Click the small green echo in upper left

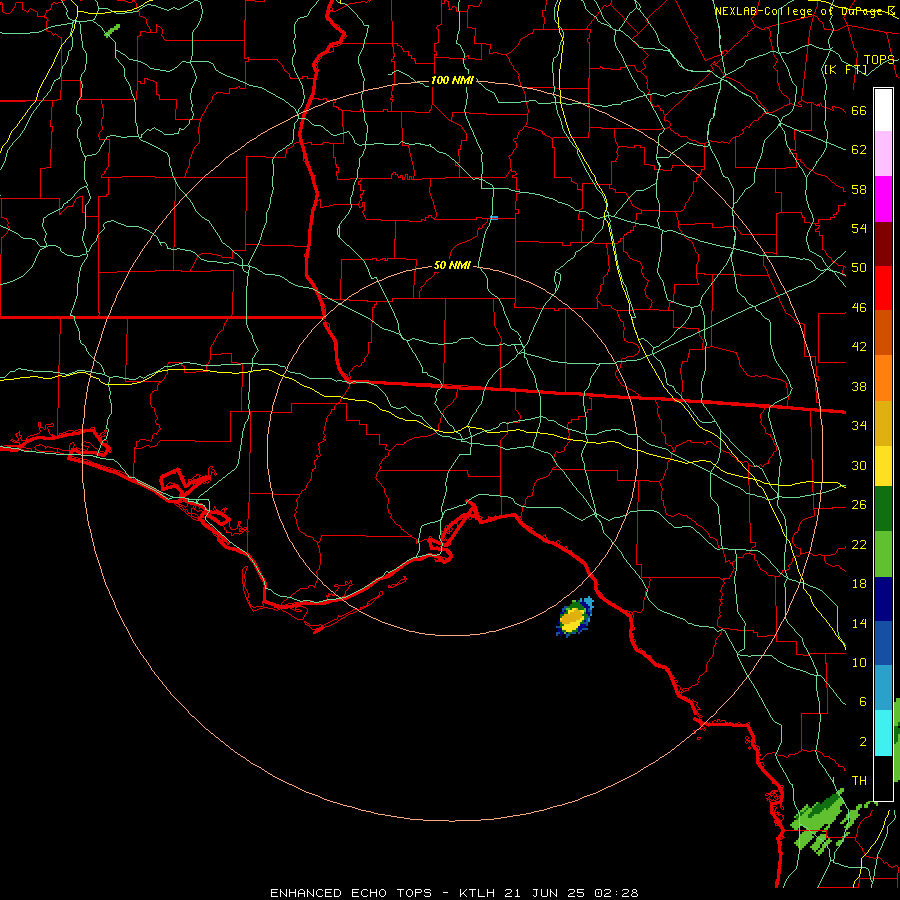point(112,30)
